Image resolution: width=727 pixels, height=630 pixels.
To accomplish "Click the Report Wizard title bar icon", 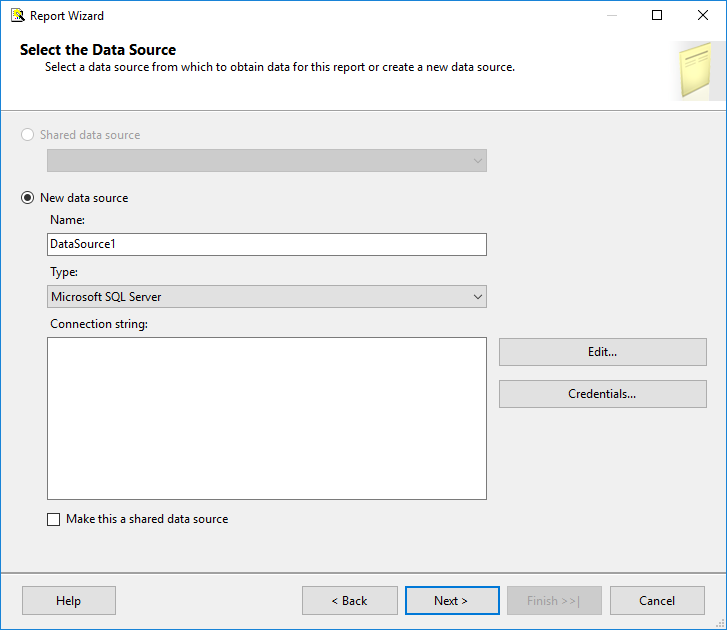I will point(17,15).
